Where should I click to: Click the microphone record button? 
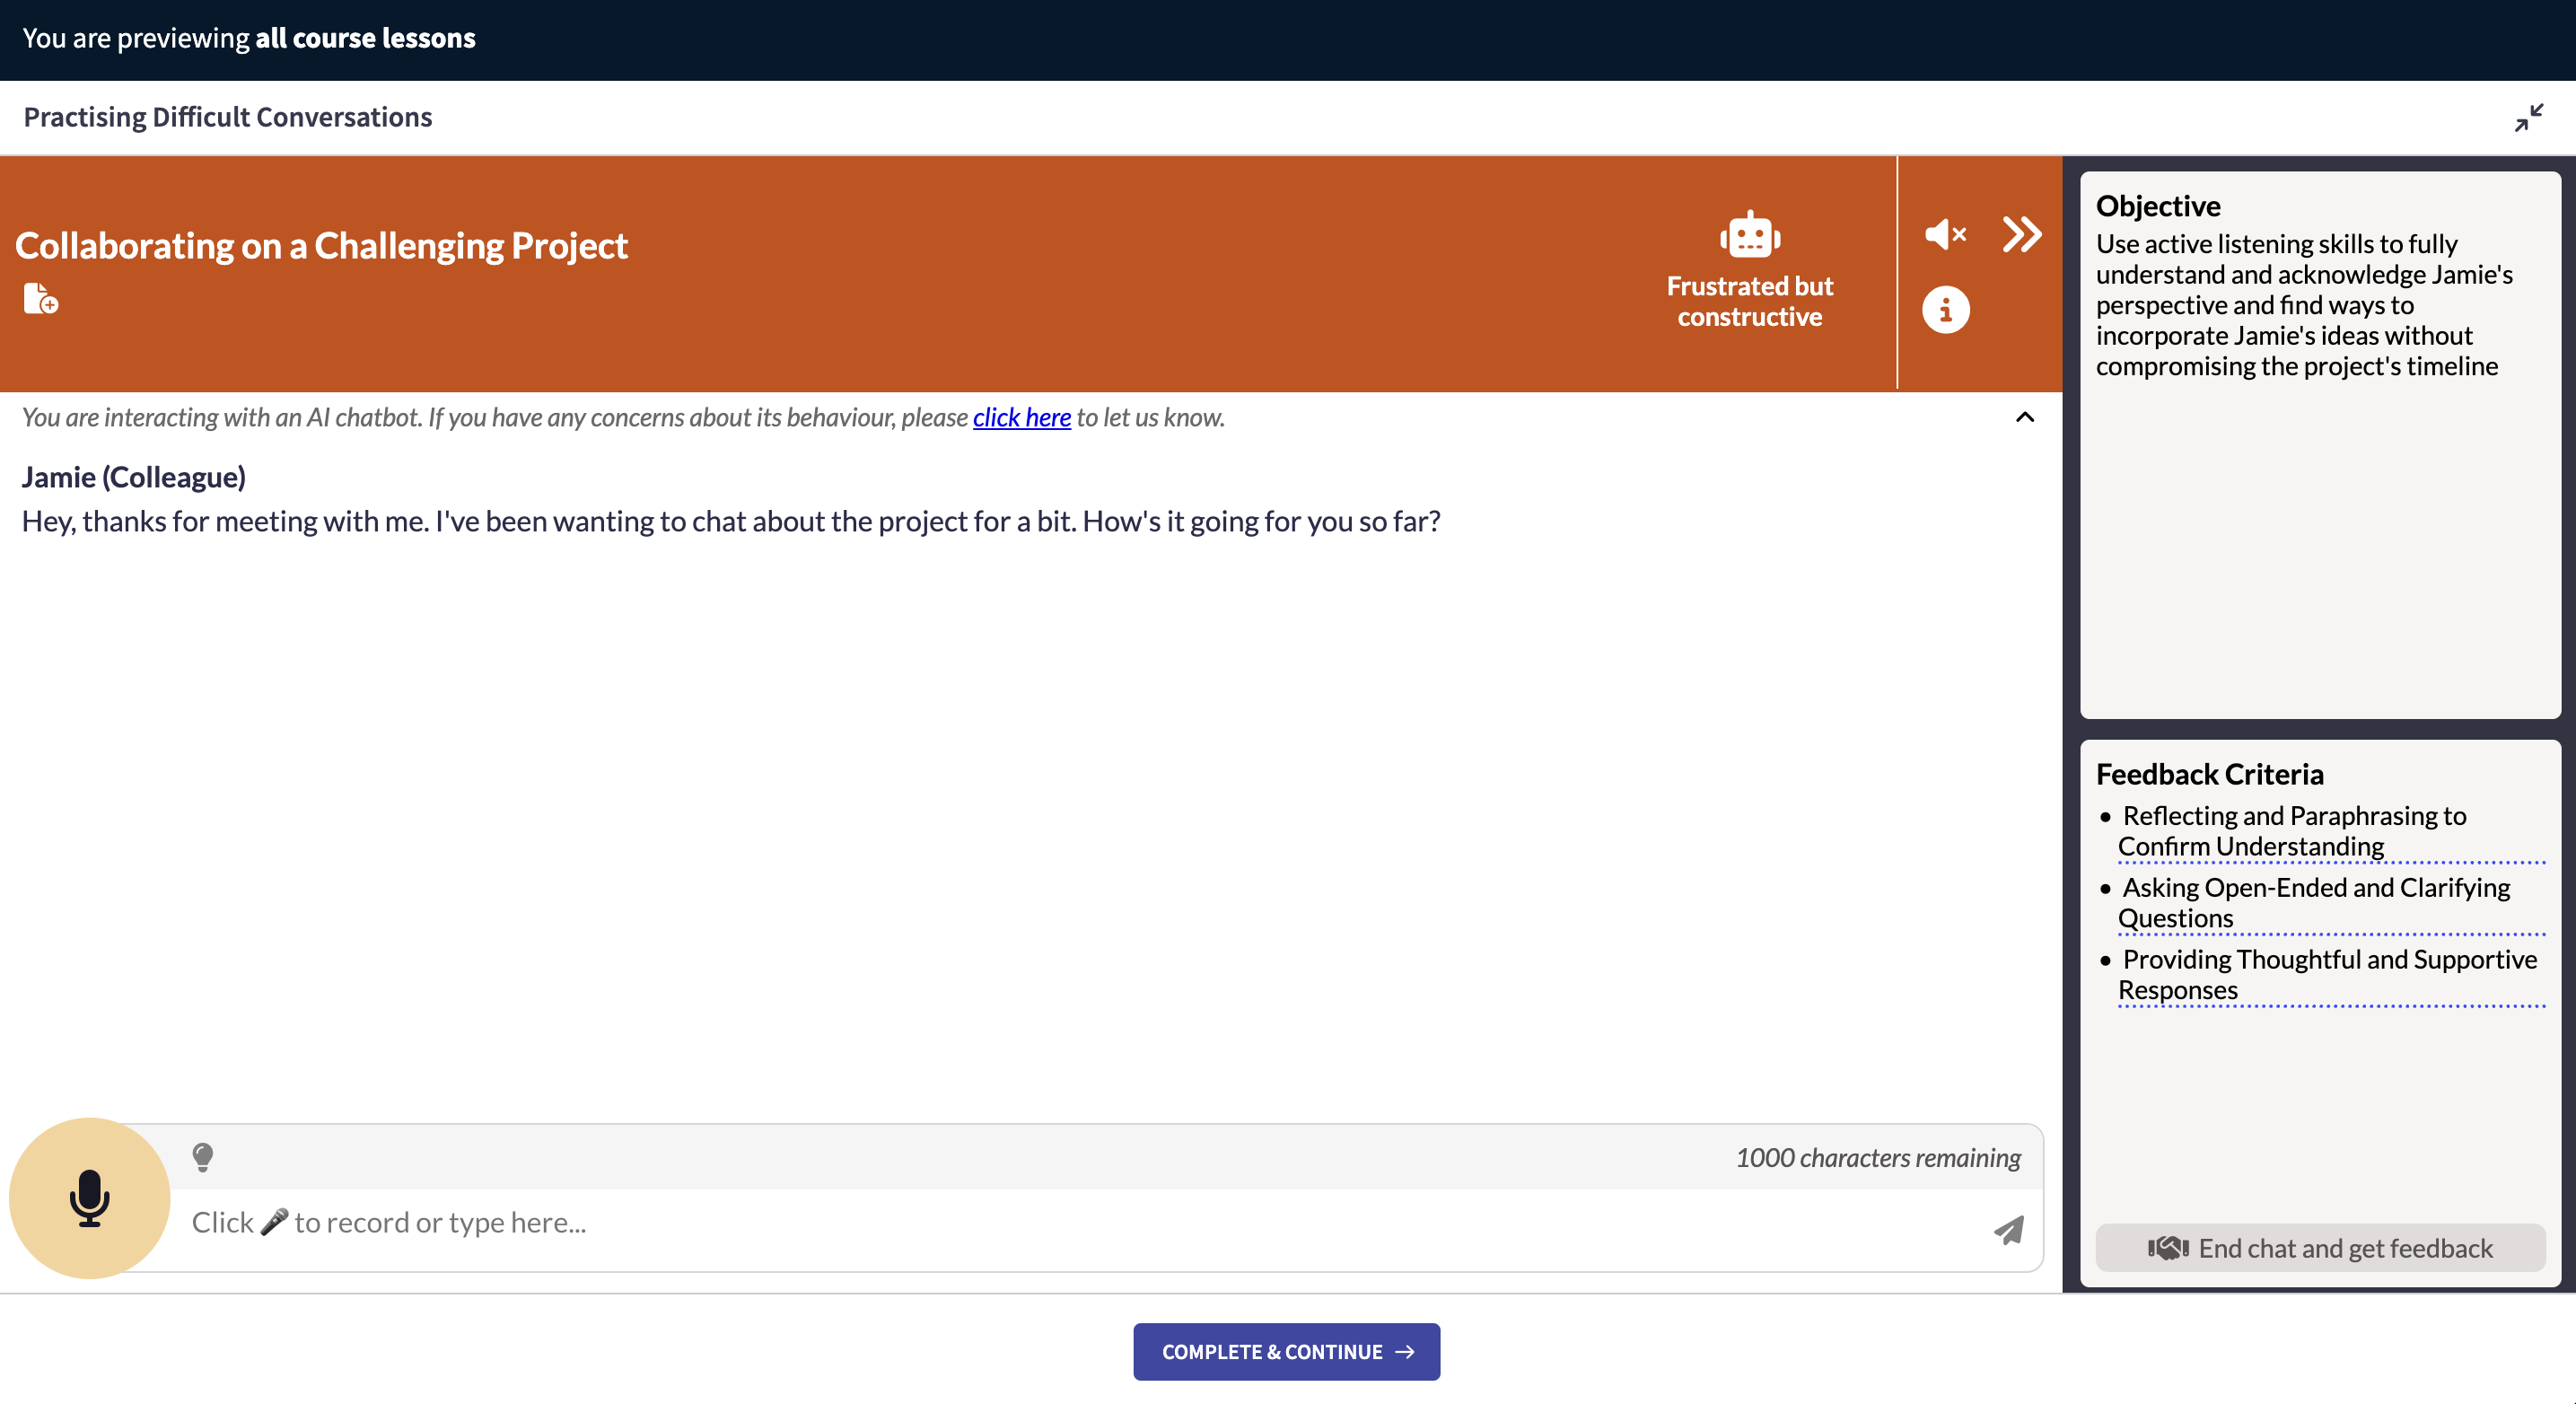pyautogui.click(x=89, y=1197)
